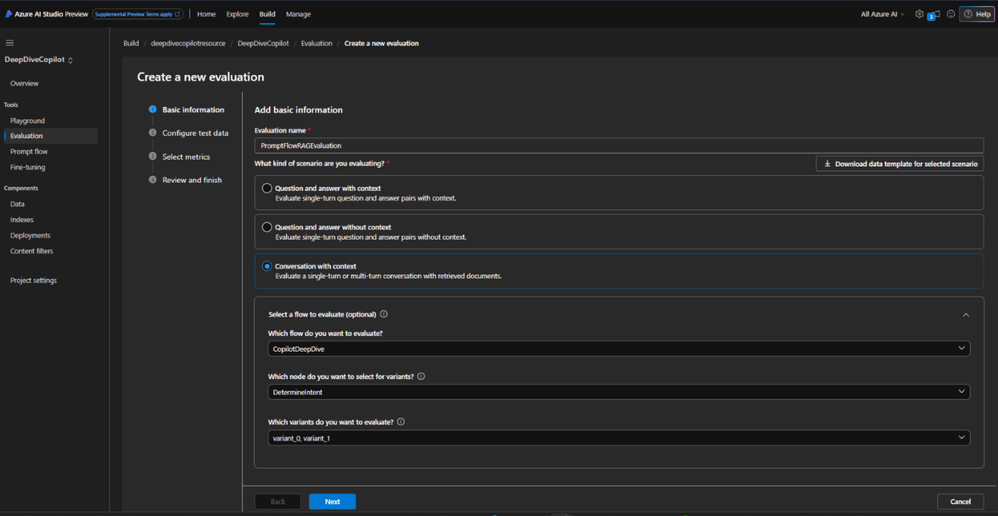Select the Review and finish step

tap(186, 180)
